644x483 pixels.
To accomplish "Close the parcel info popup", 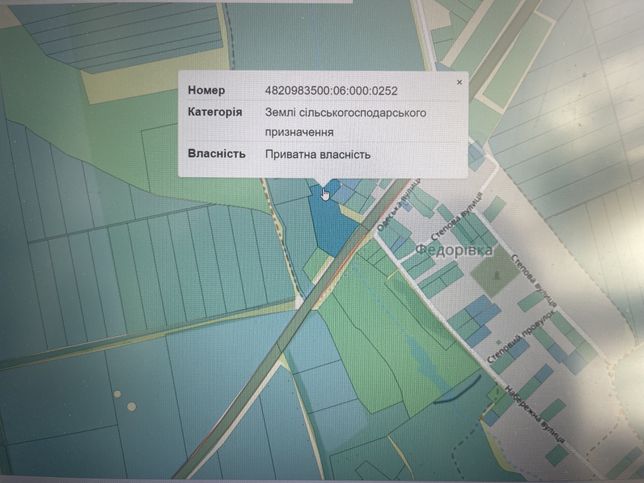I will (459, 82).
